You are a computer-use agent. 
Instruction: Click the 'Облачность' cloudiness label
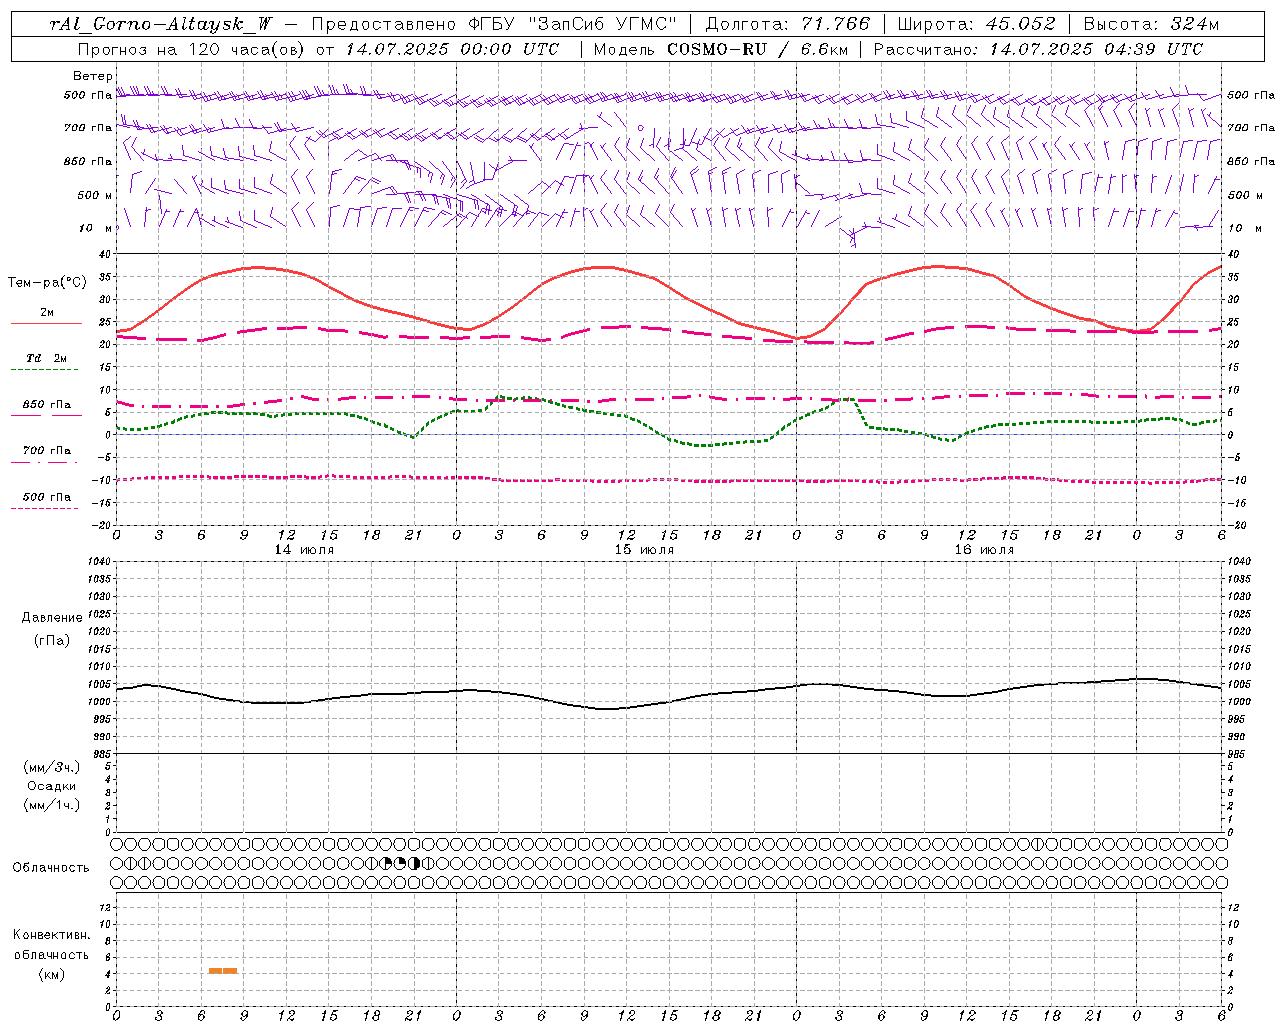(x=51, y=868)
